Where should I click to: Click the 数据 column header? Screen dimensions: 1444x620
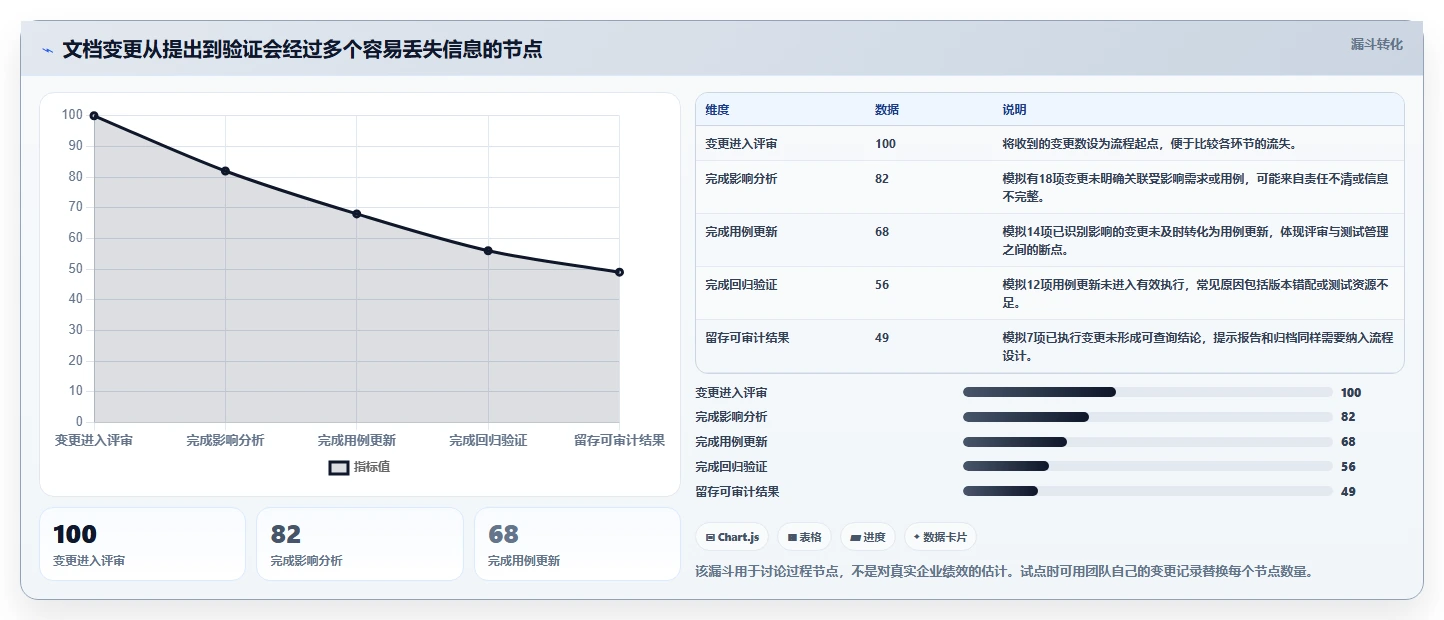click(887, 110)
